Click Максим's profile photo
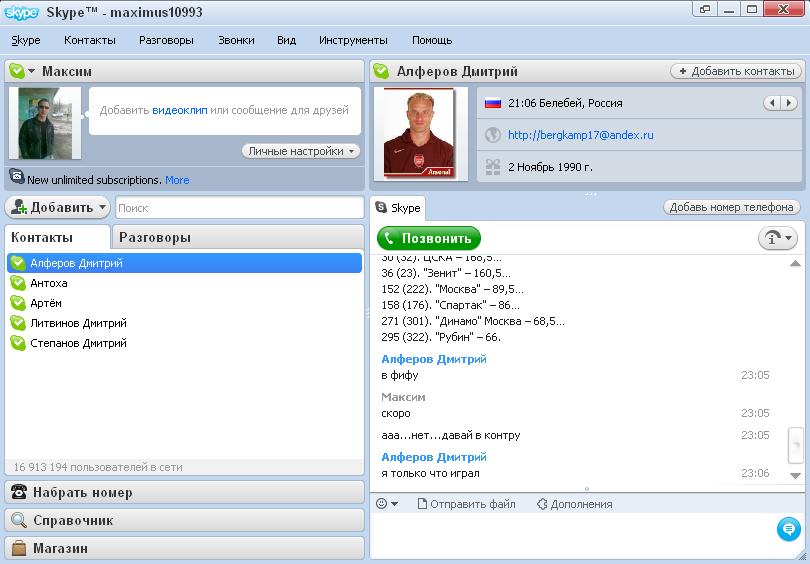This screenshot has width=810, height=564. pos(45,123)
